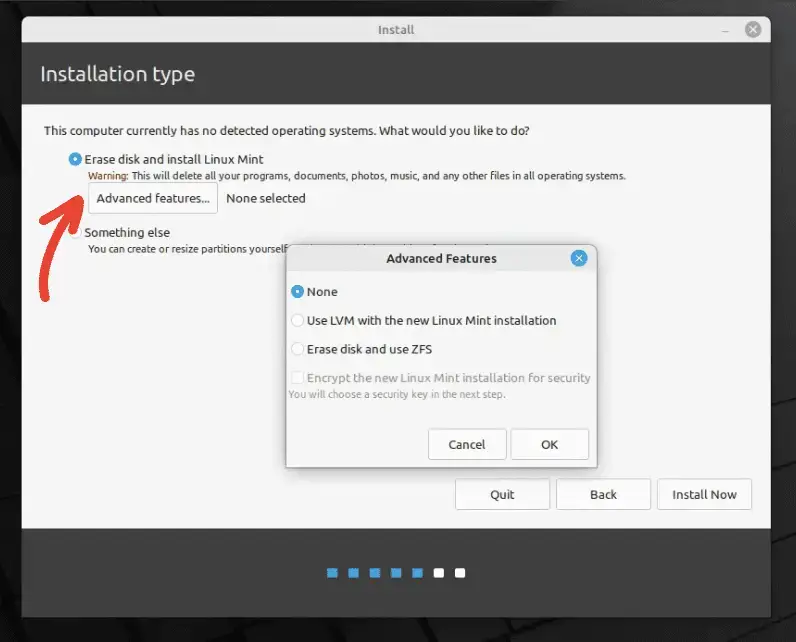
Task: Minimize the Install window
Action: point(725,30)
